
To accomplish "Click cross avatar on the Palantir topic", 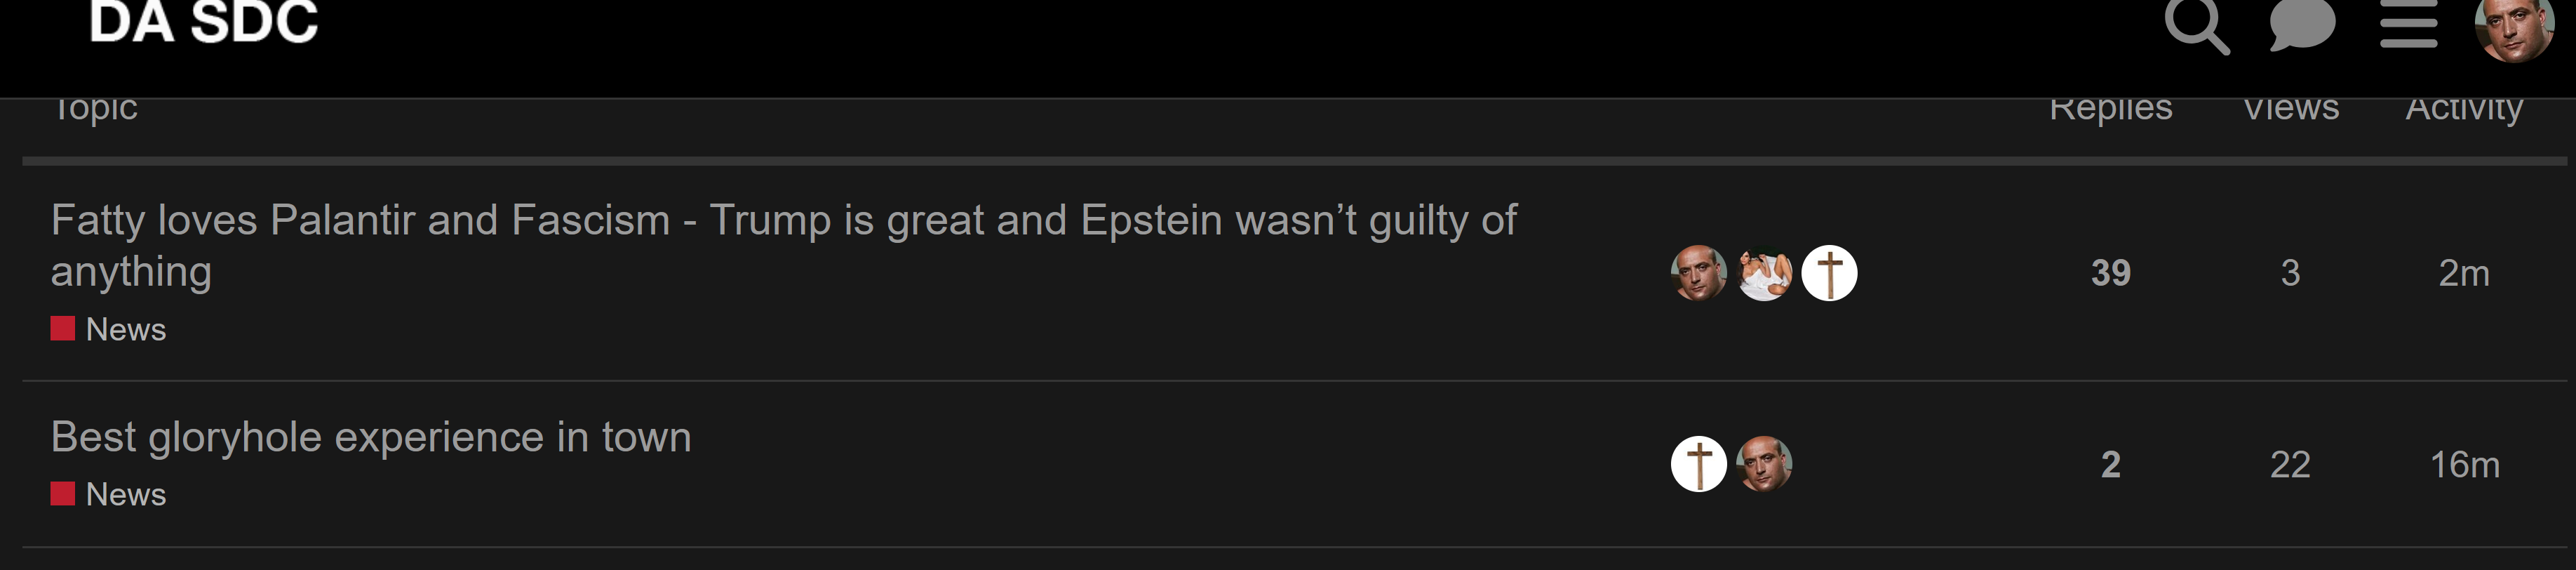I will 1829,273.
